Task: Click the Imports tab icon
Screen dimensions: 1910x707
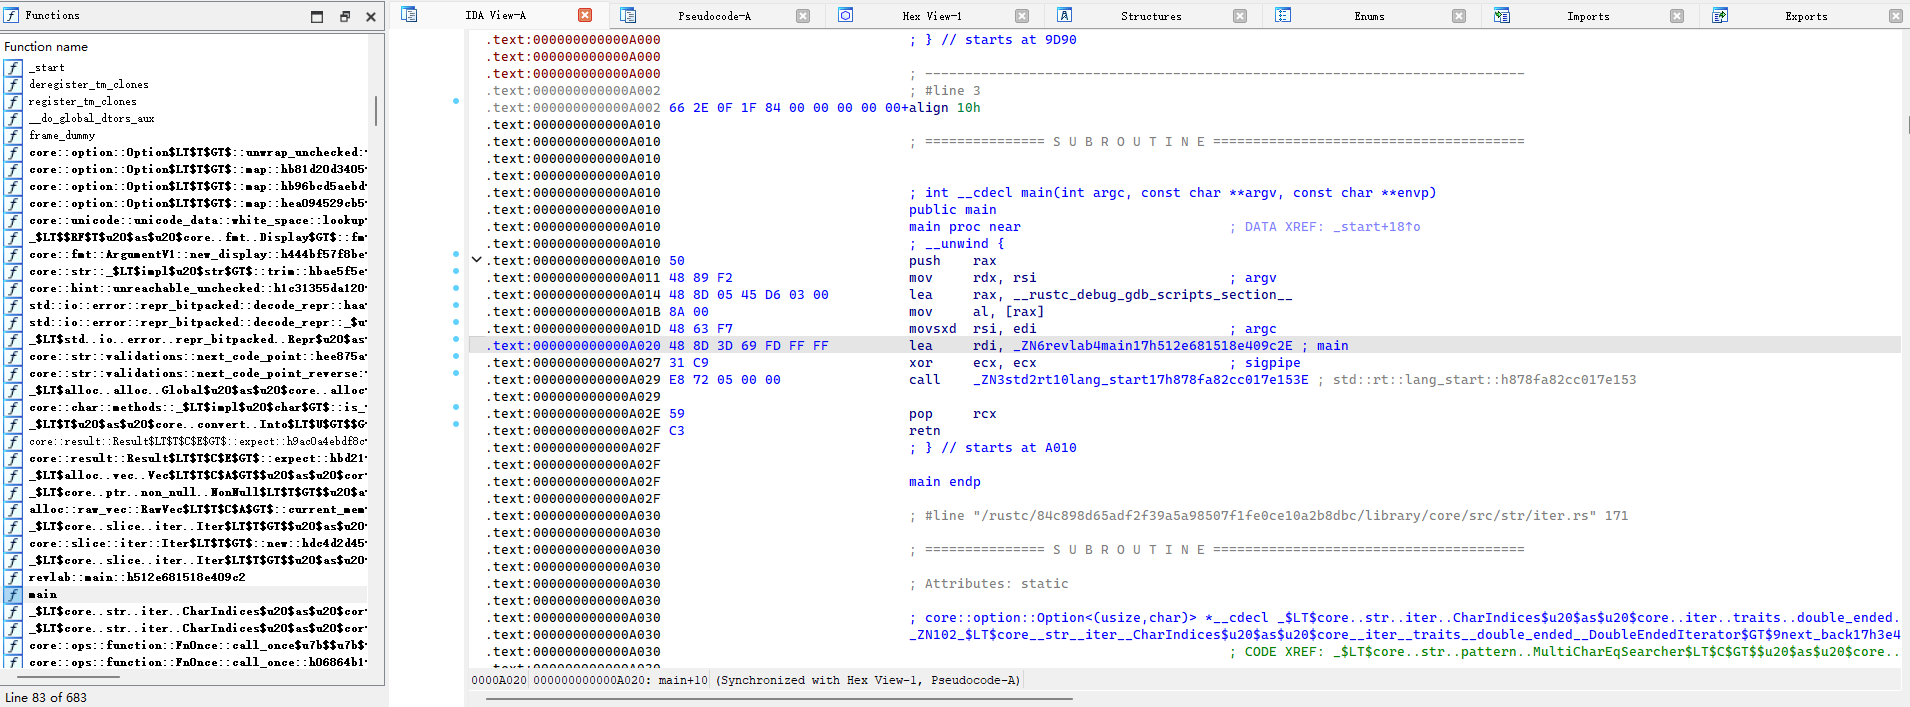Action: point(1501,15)
